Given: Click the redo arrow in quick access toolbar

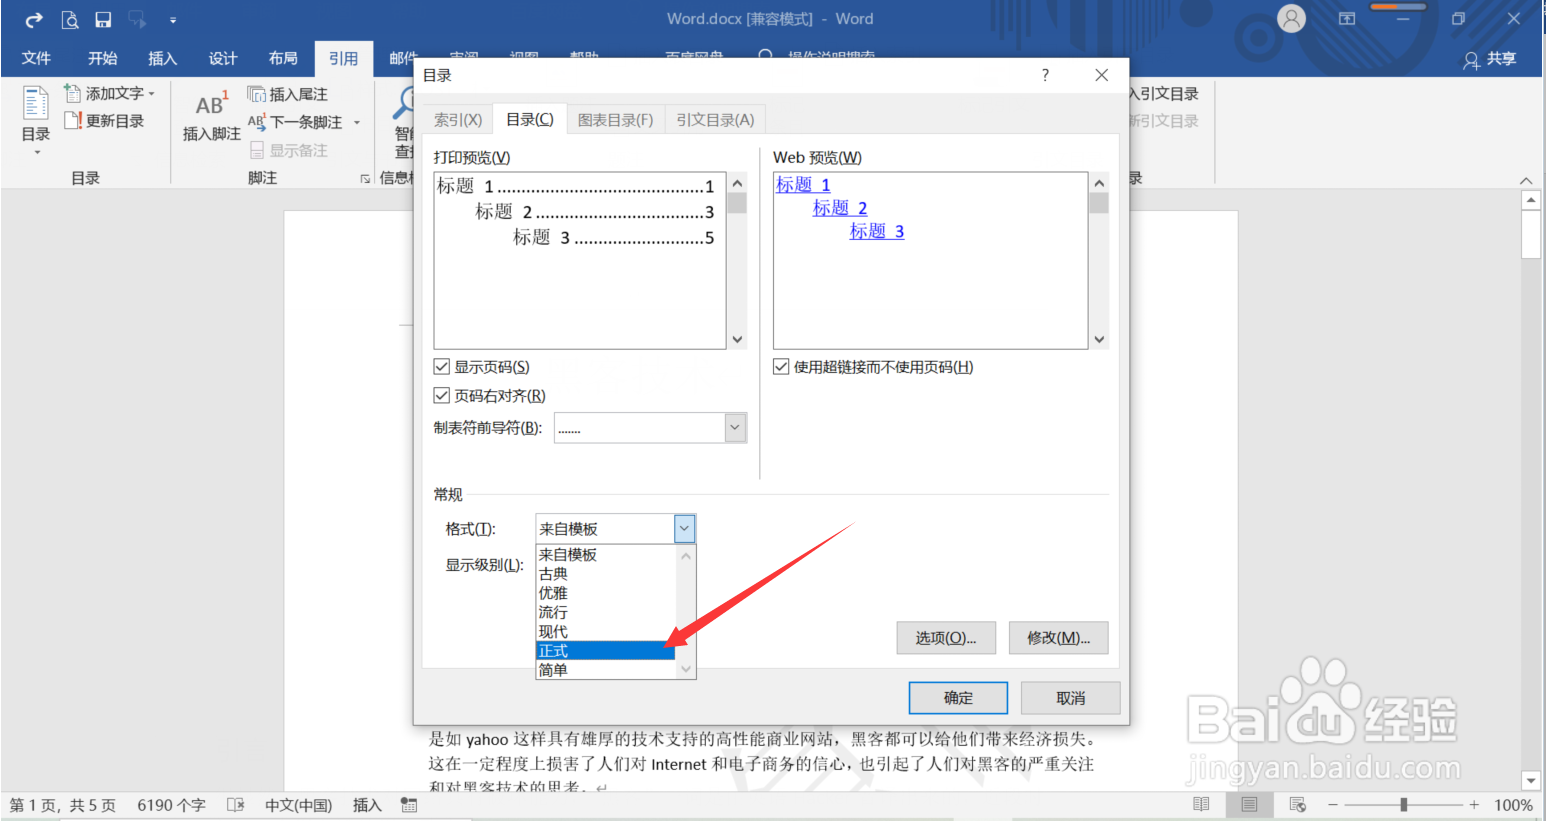Looking at the screenshot, I should pos(34,20).
